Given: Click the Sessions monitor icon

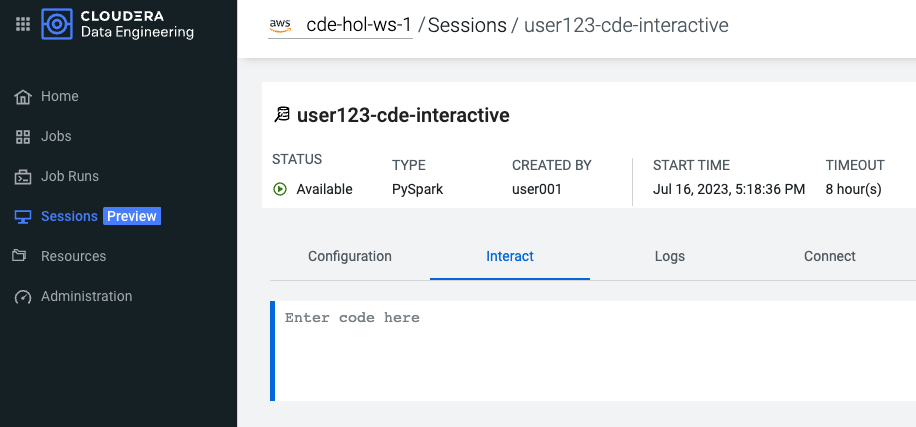Looking at the screenshot, I should click(23, 217).
